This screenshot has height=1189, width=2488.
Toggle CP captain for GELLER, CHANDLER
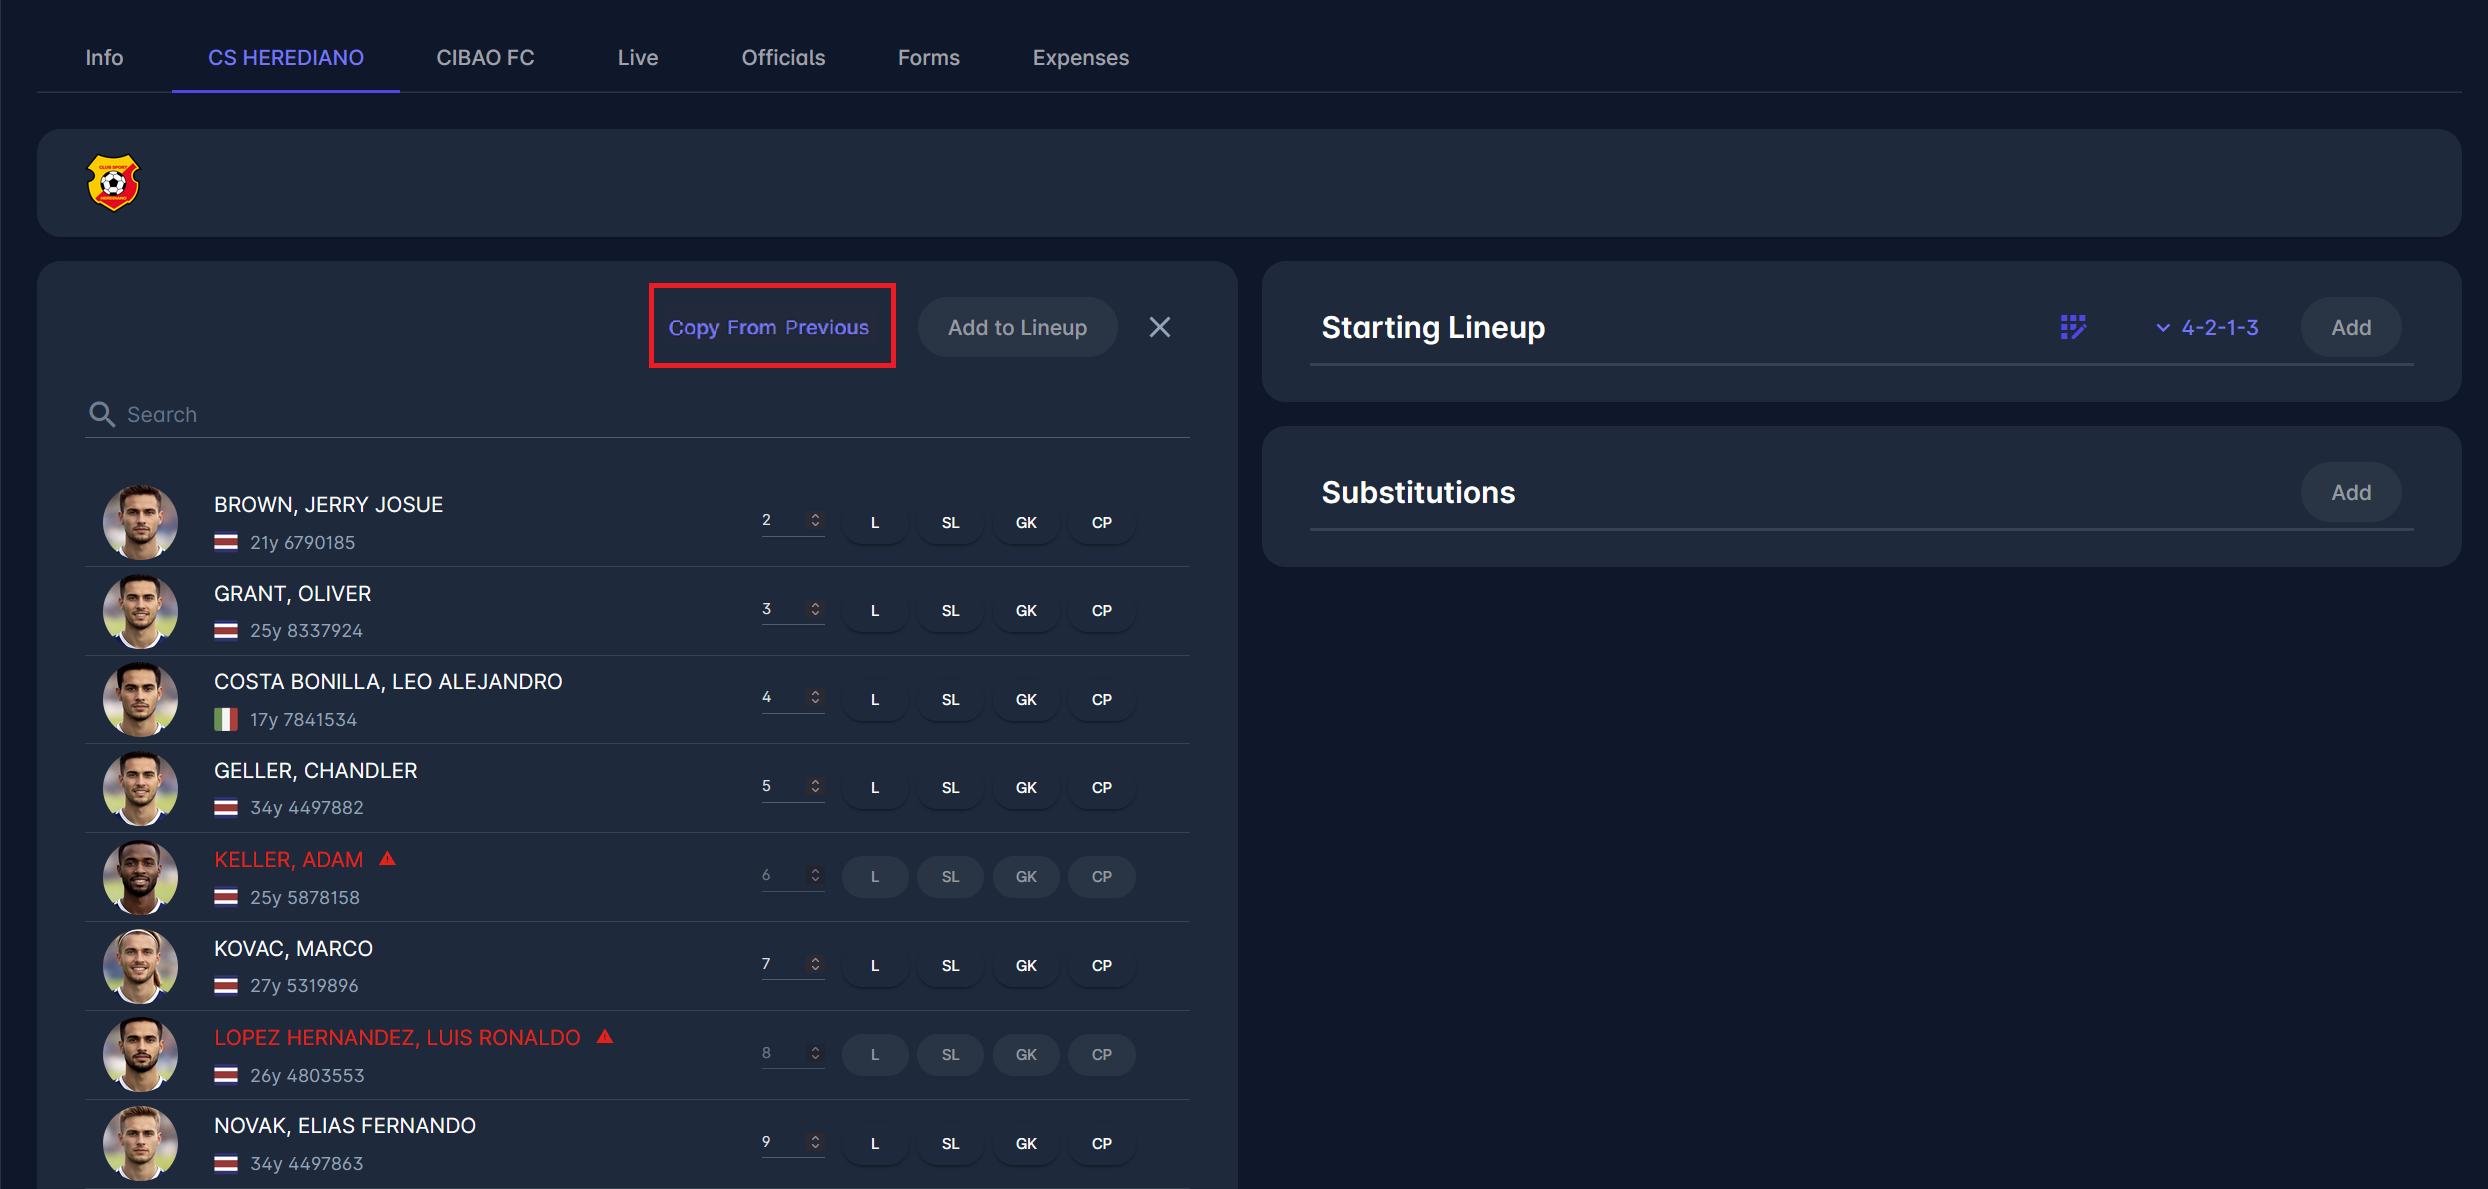pos(1101,788)
